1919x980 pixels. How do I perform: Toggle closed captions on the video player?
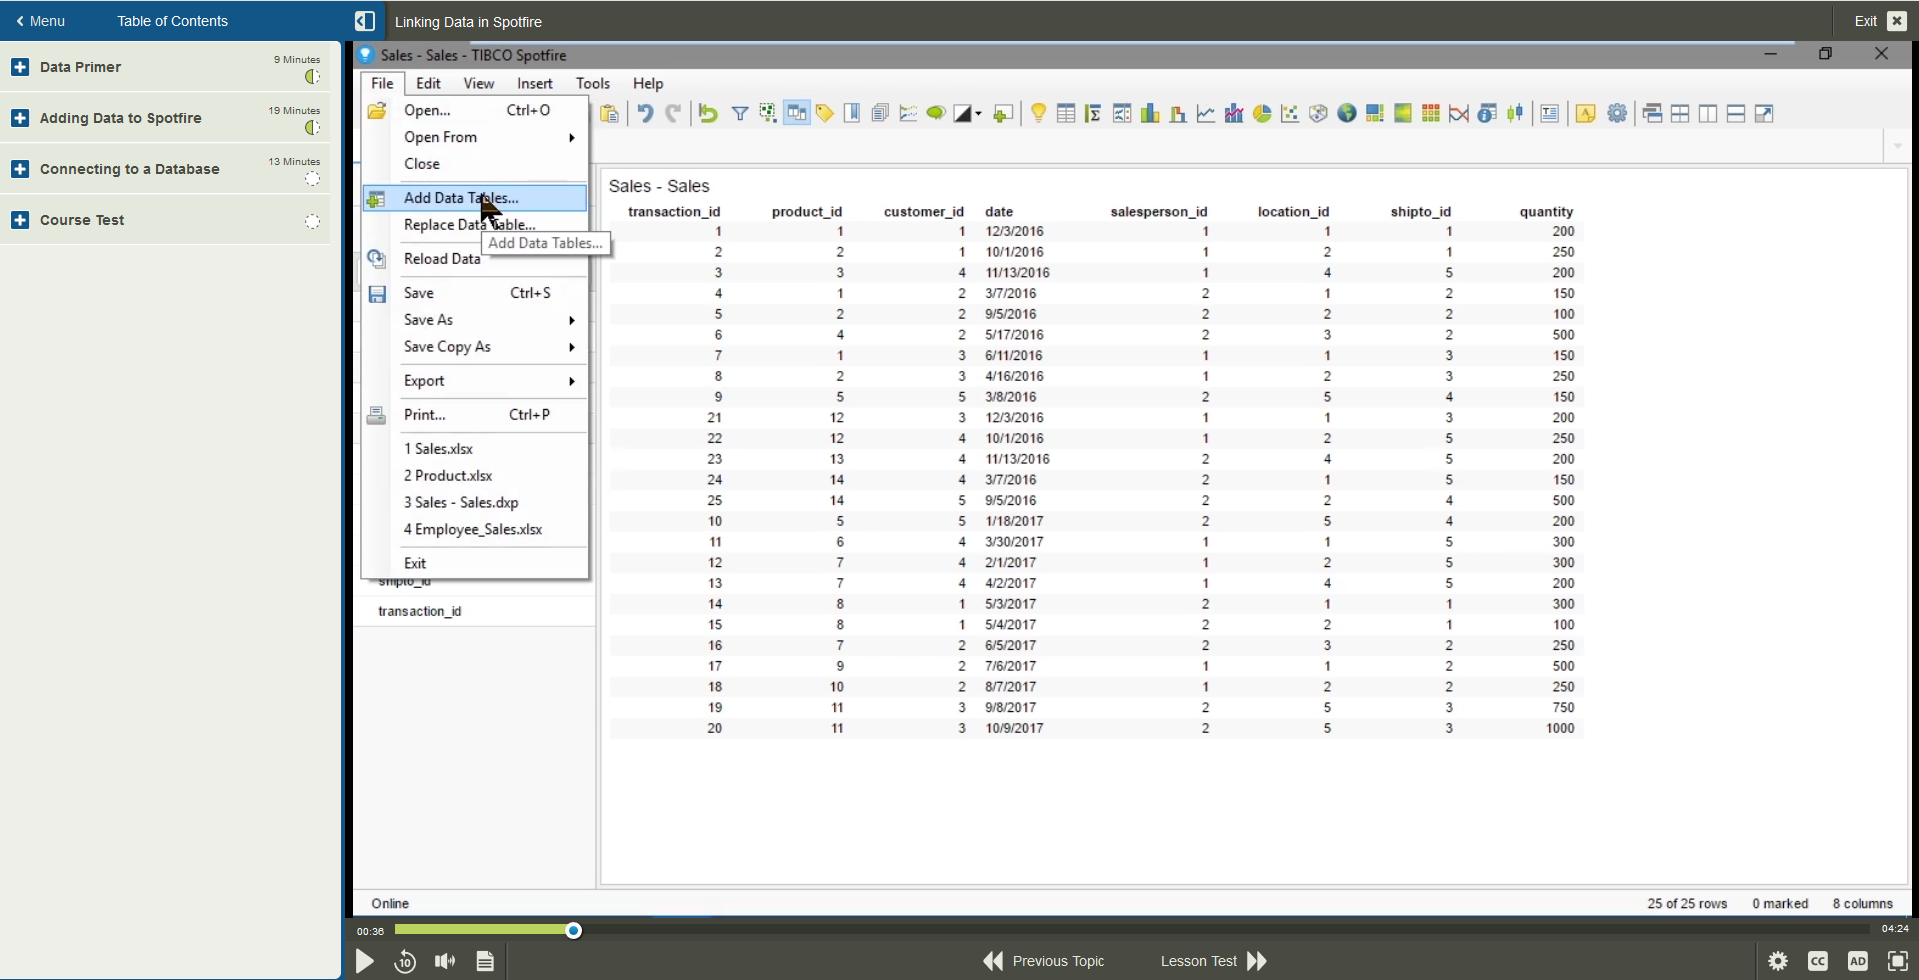pyautogui.click(x=1818, y=961)
